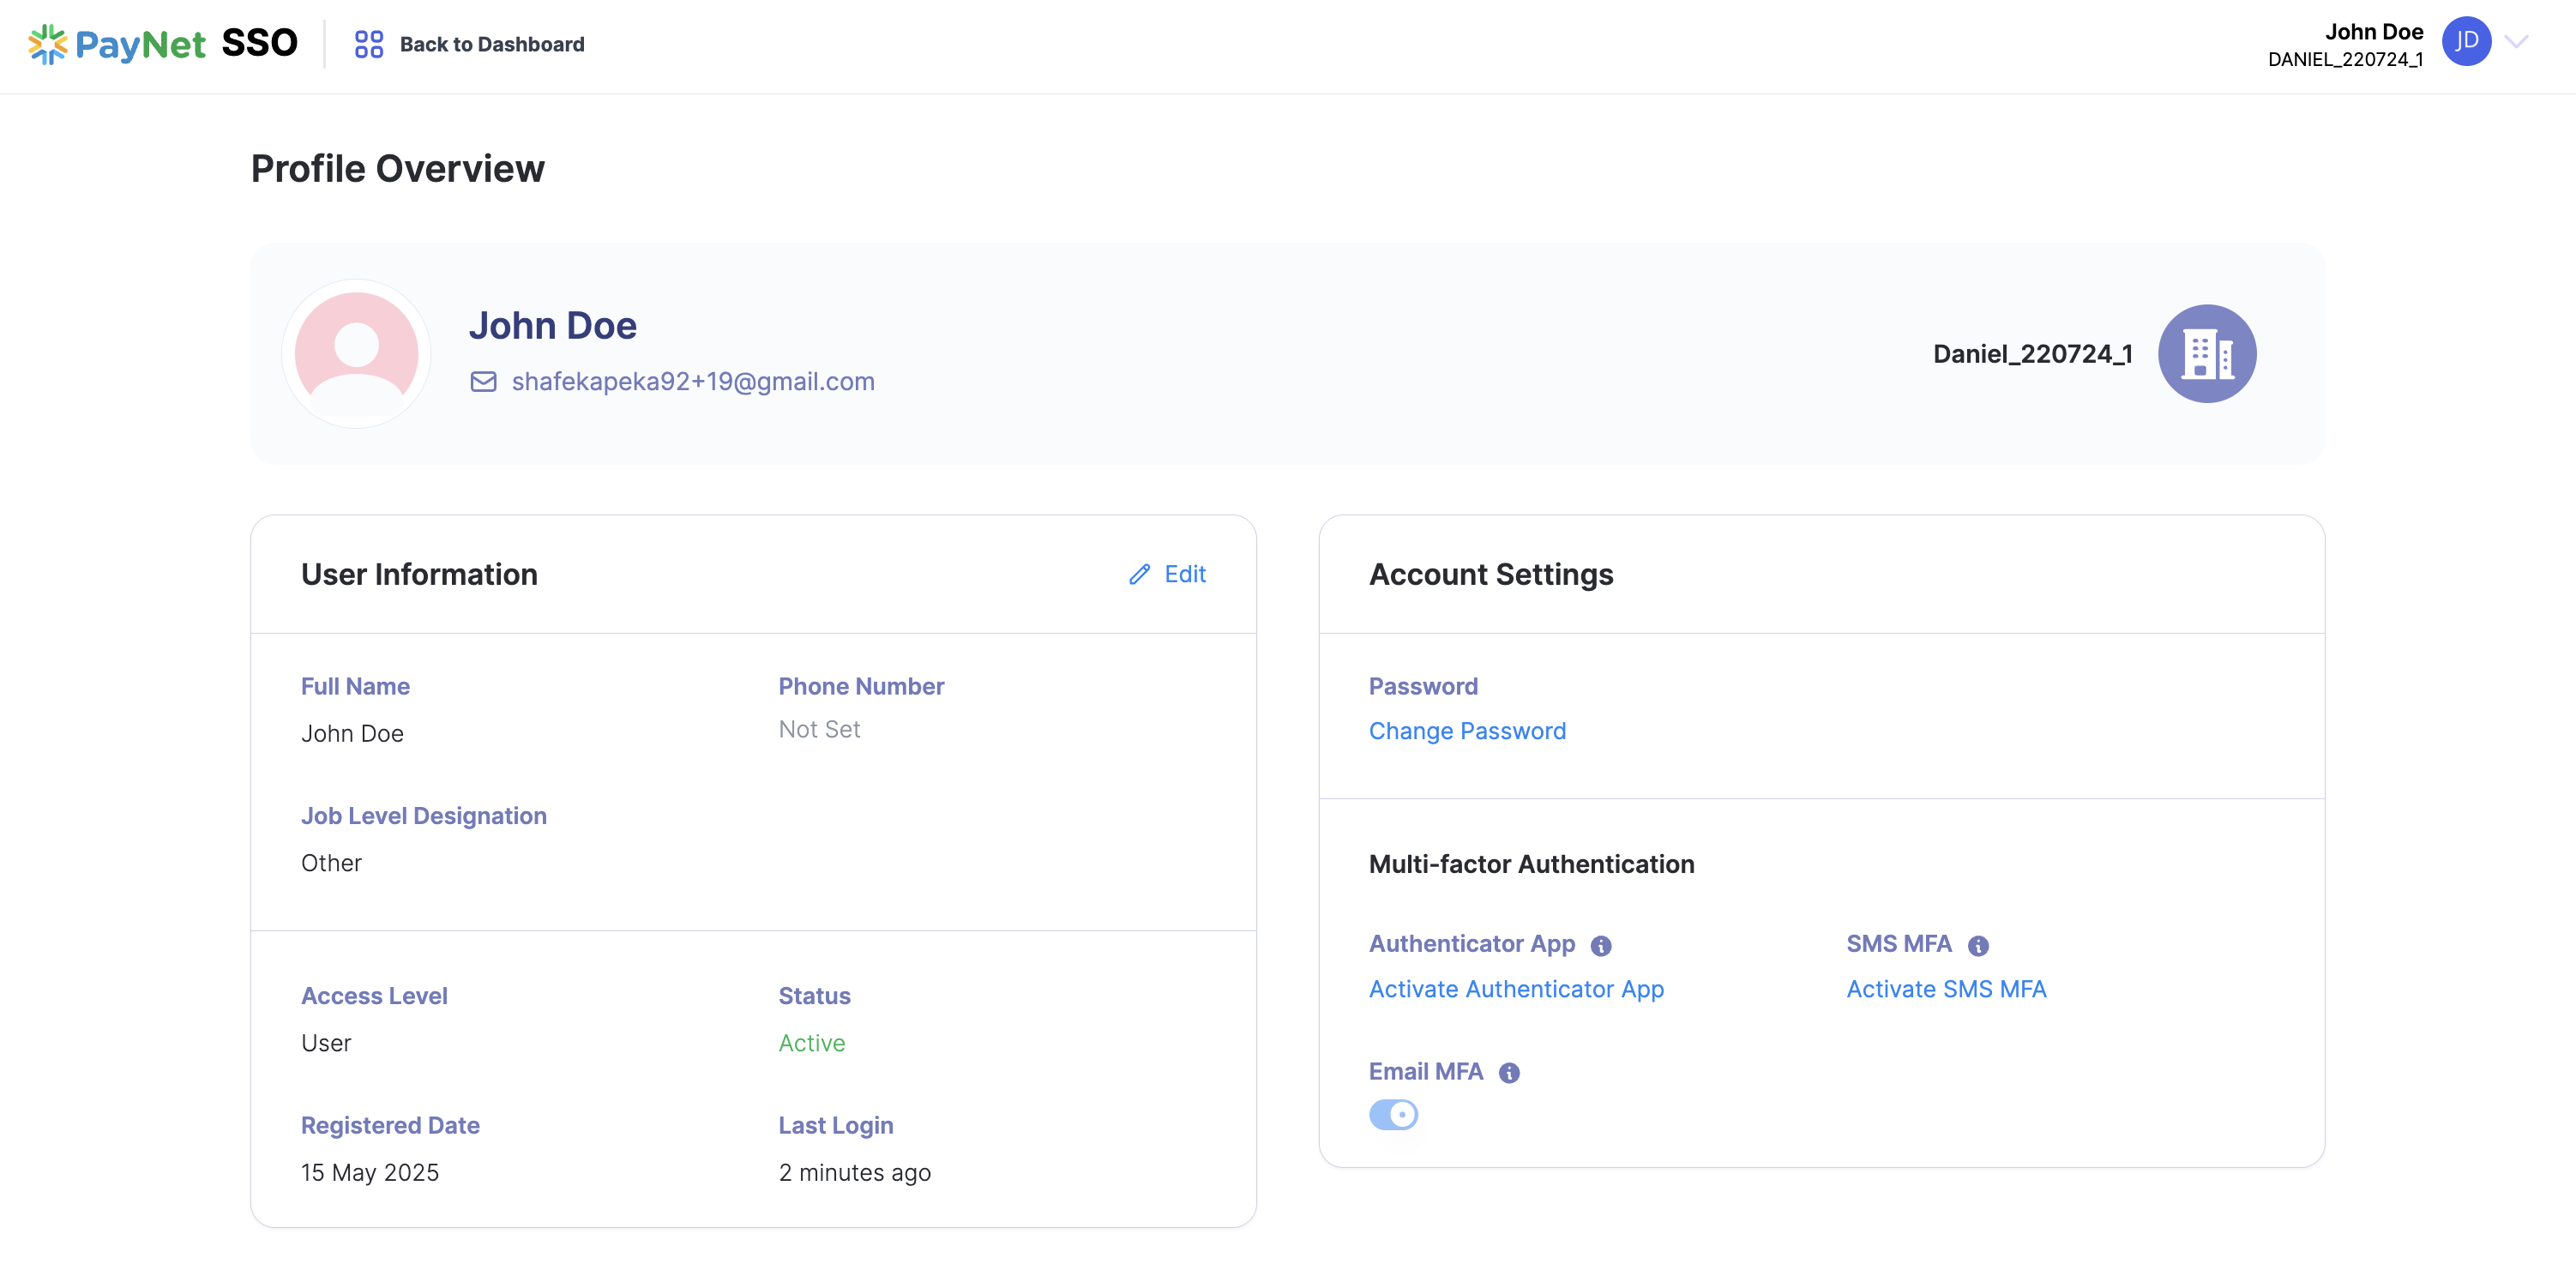Click the PayNet SSO logo
The width and height of the screenshot is (2576, 1264).
coord(163,44)
